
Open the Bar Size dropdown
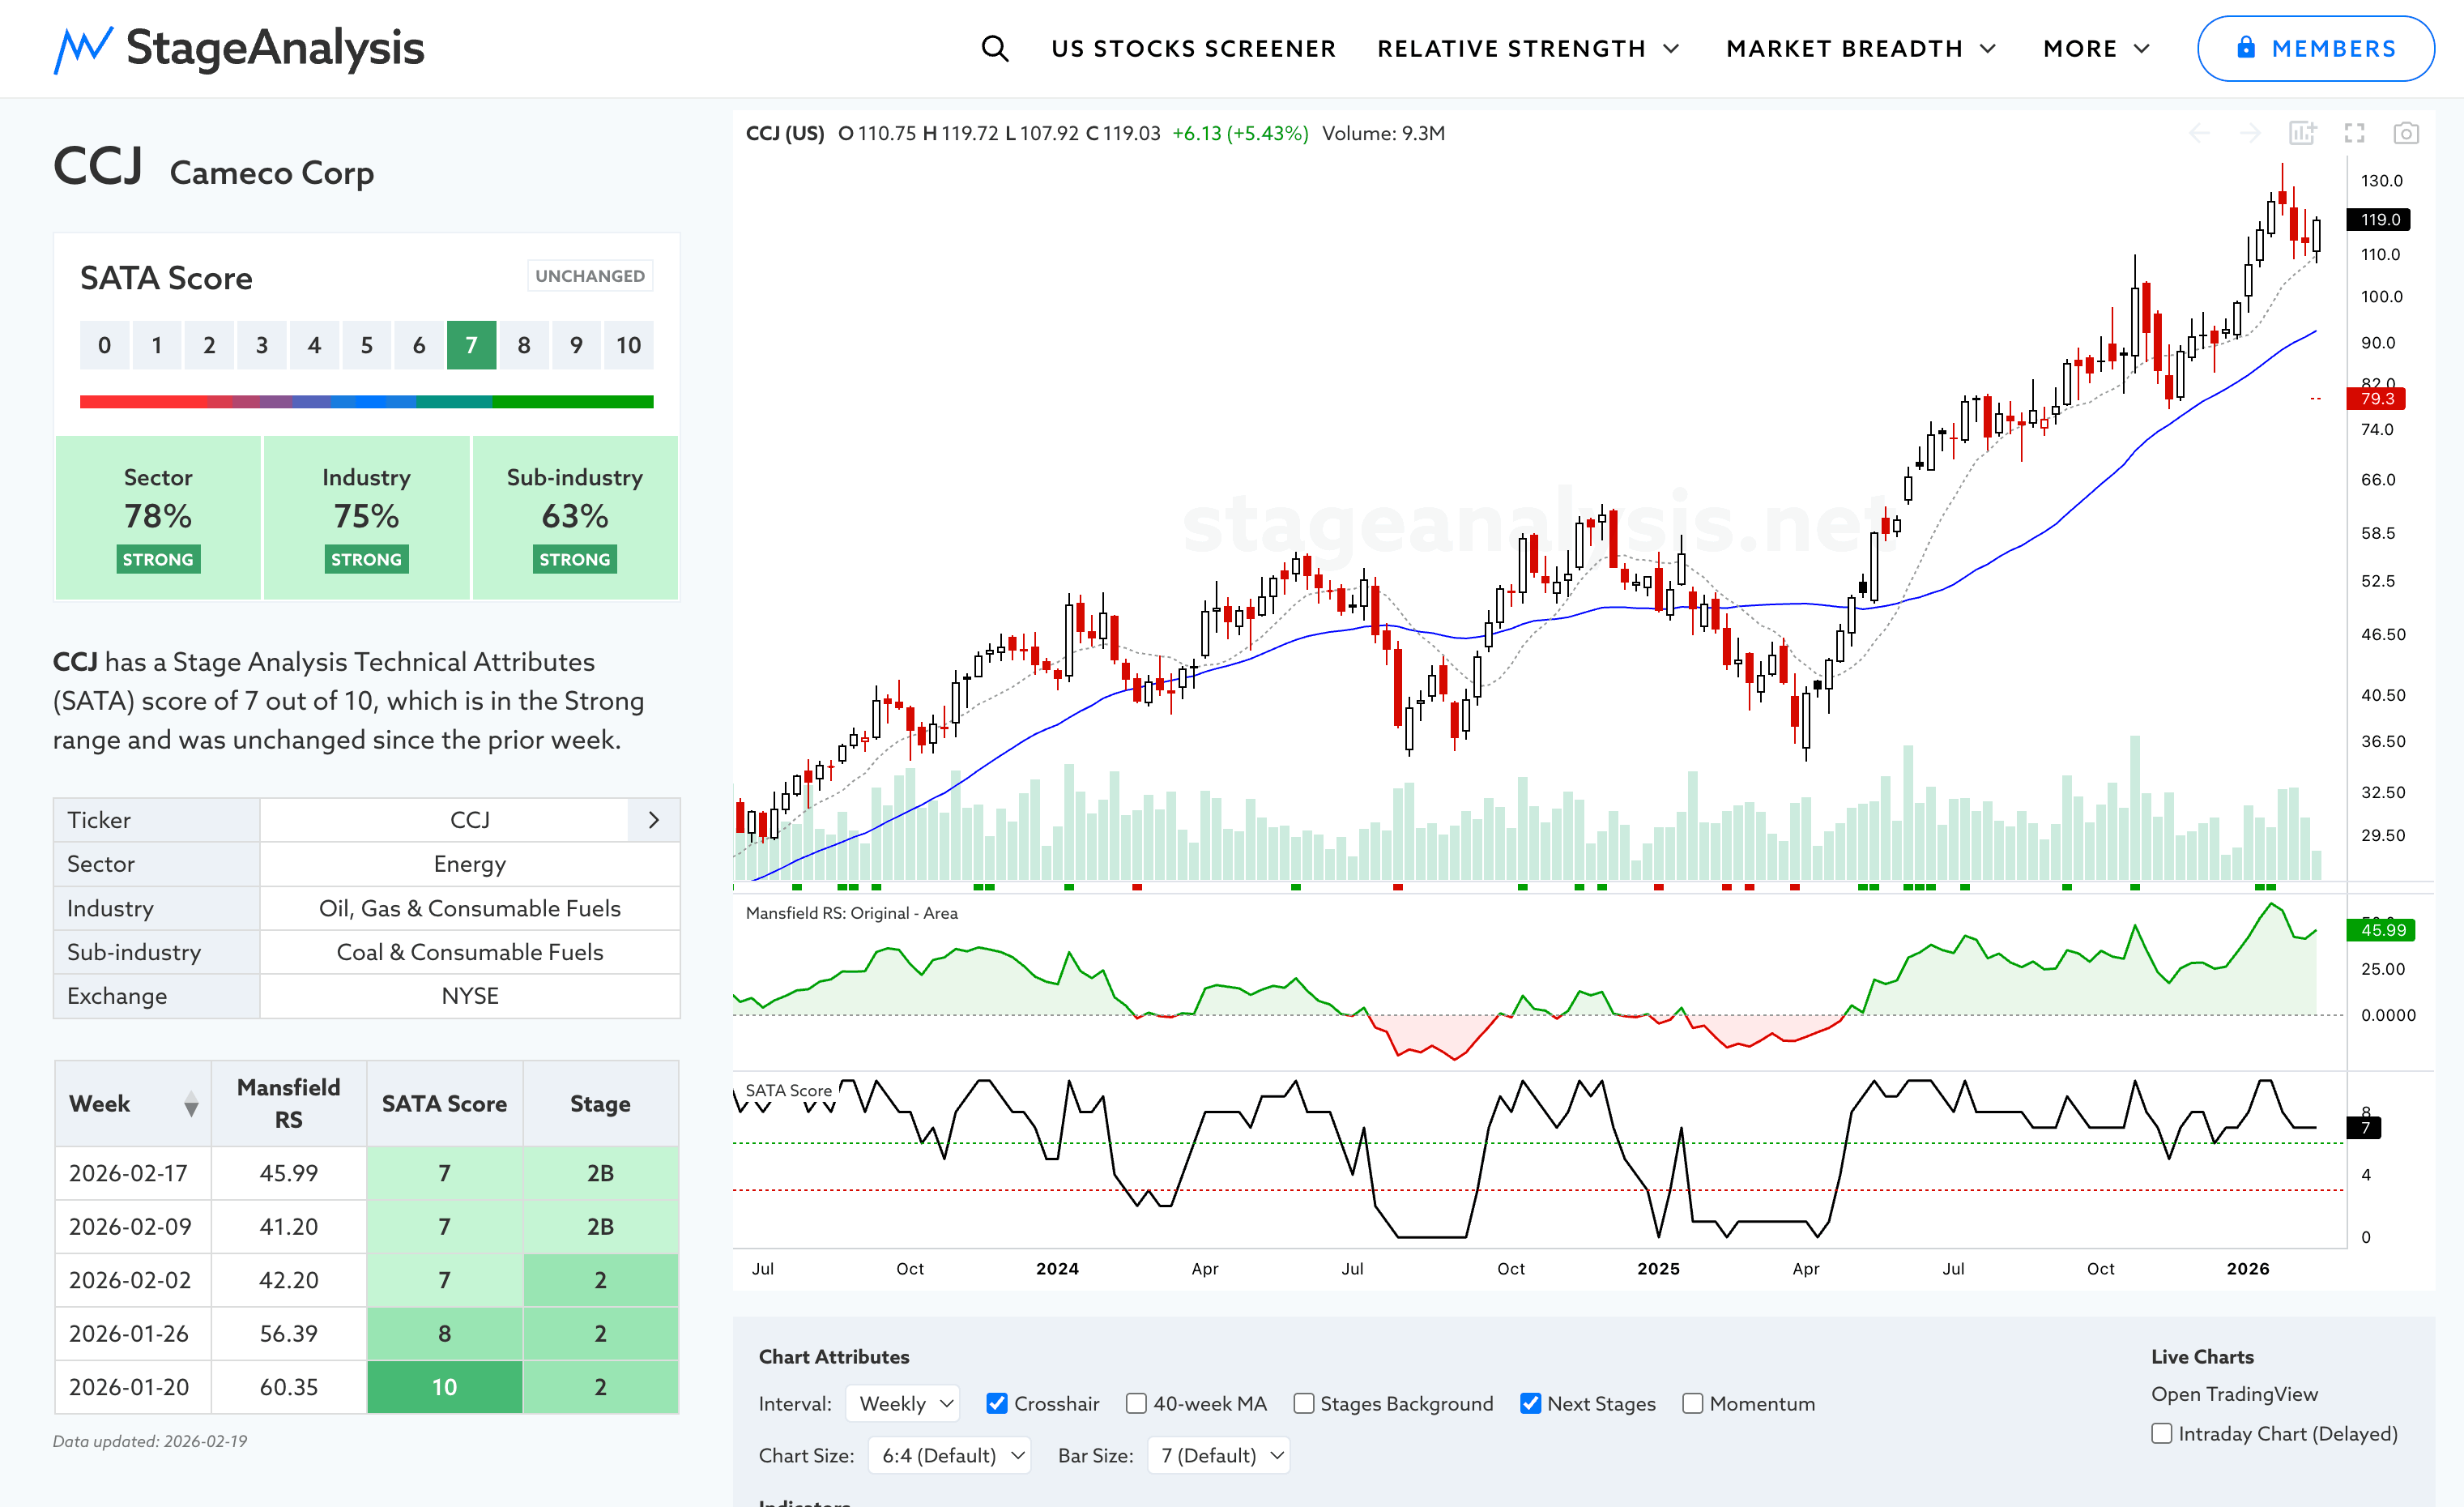click(1218, 1455)
